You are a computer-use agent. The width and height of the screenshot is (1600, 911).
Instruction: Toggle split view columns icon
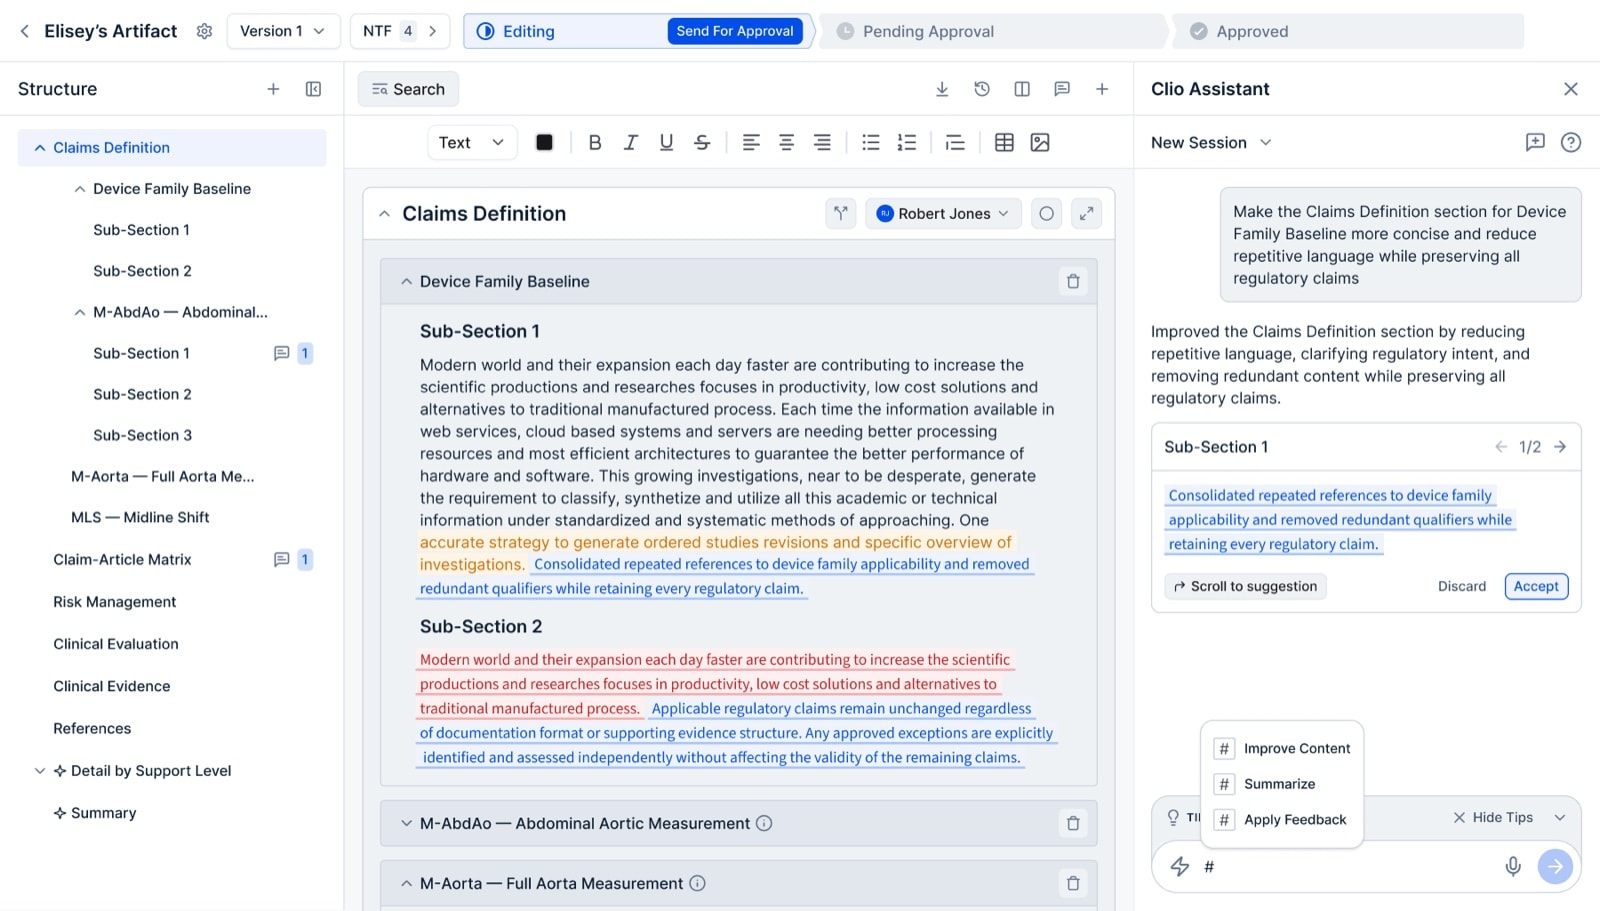click(x=1022, y=89)
